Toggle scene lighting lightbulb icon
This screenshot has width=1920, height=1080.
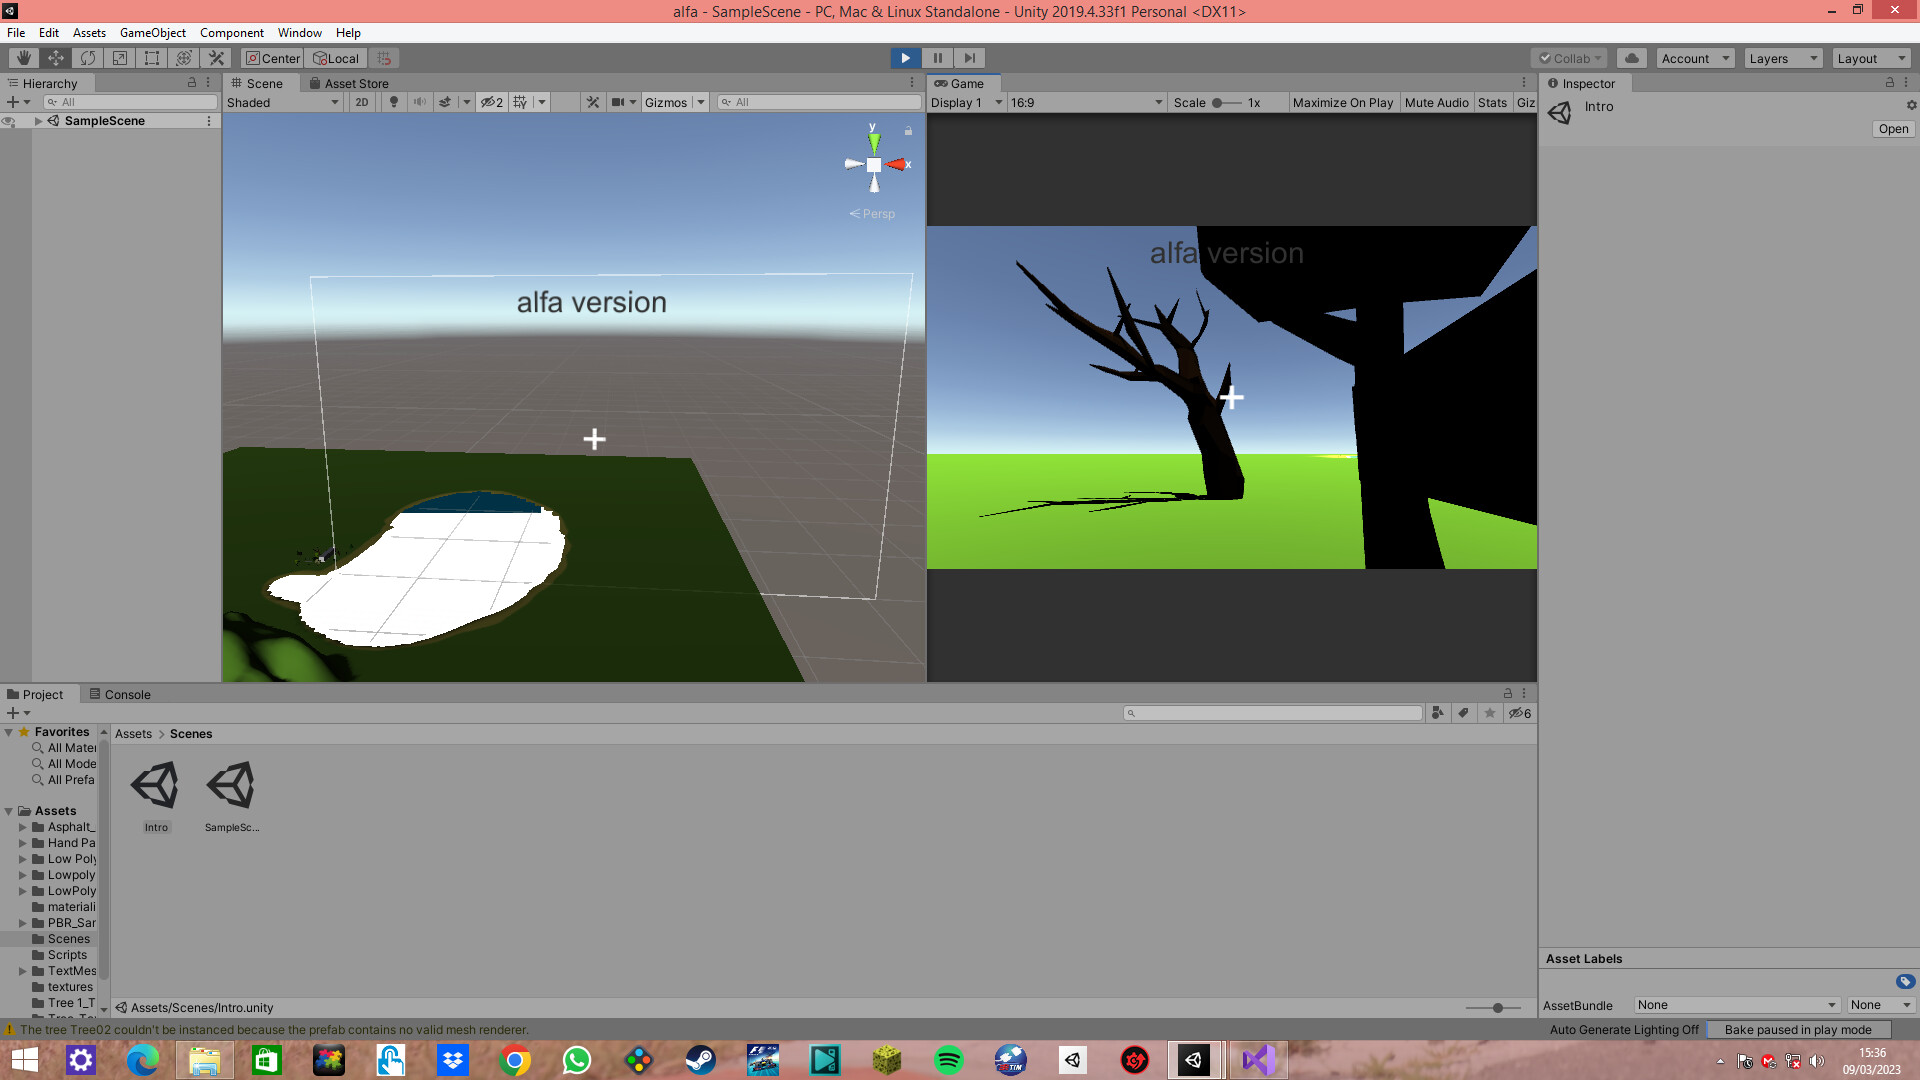click(x=394, y=102)
